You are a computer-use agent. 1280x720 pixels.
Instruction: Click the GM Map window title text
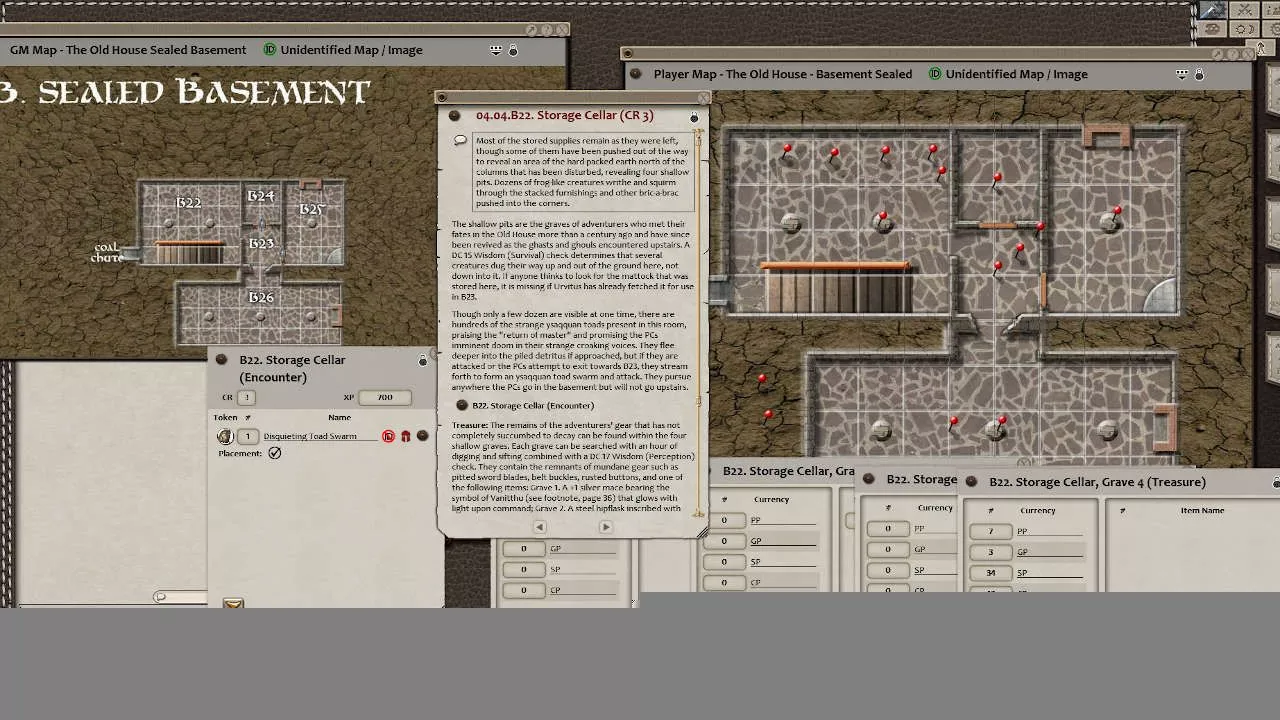click(128, 50)
